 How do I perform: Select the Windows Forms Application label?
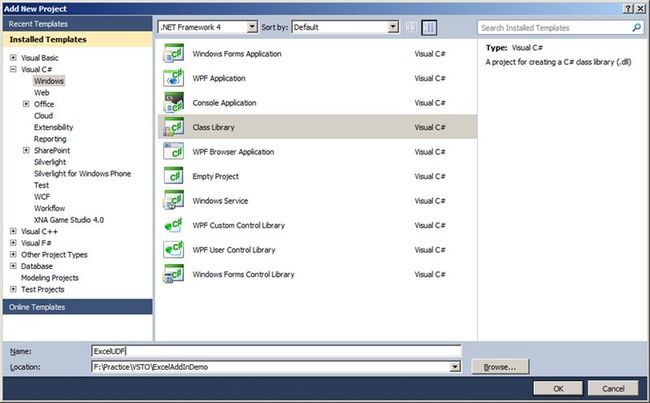coord(237,54)
